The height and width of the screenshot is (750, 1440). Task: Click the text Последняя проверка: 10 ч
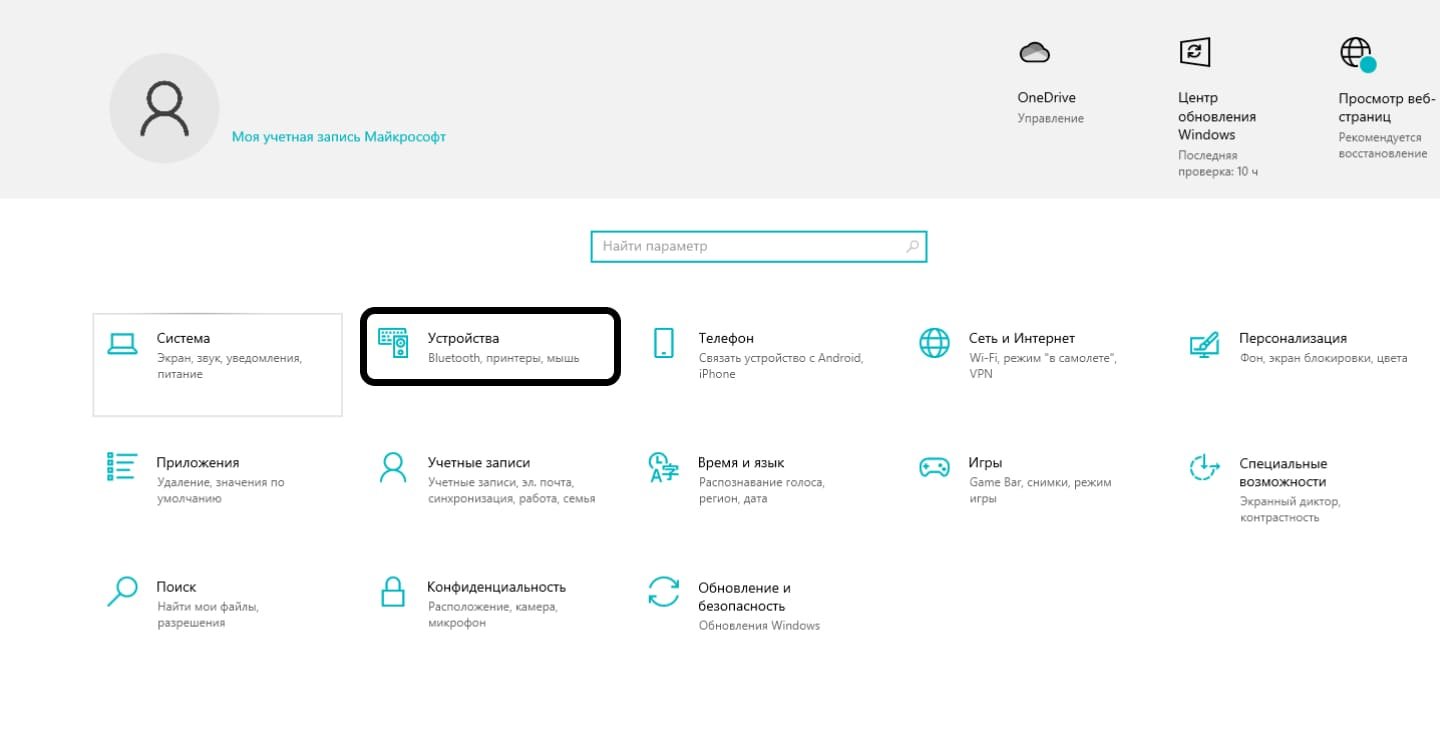1218,164
